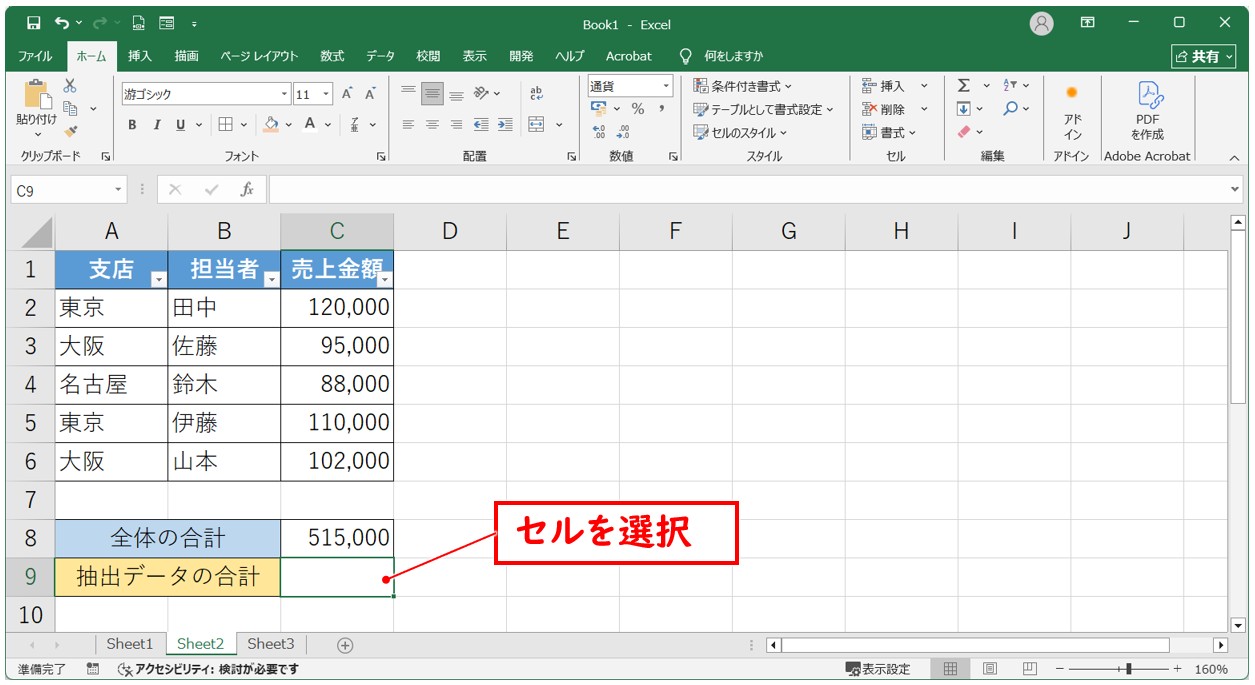This screenshot has height=685, width=1255.
Task: Click the Cut scissors icon
Action: (70, 87)
